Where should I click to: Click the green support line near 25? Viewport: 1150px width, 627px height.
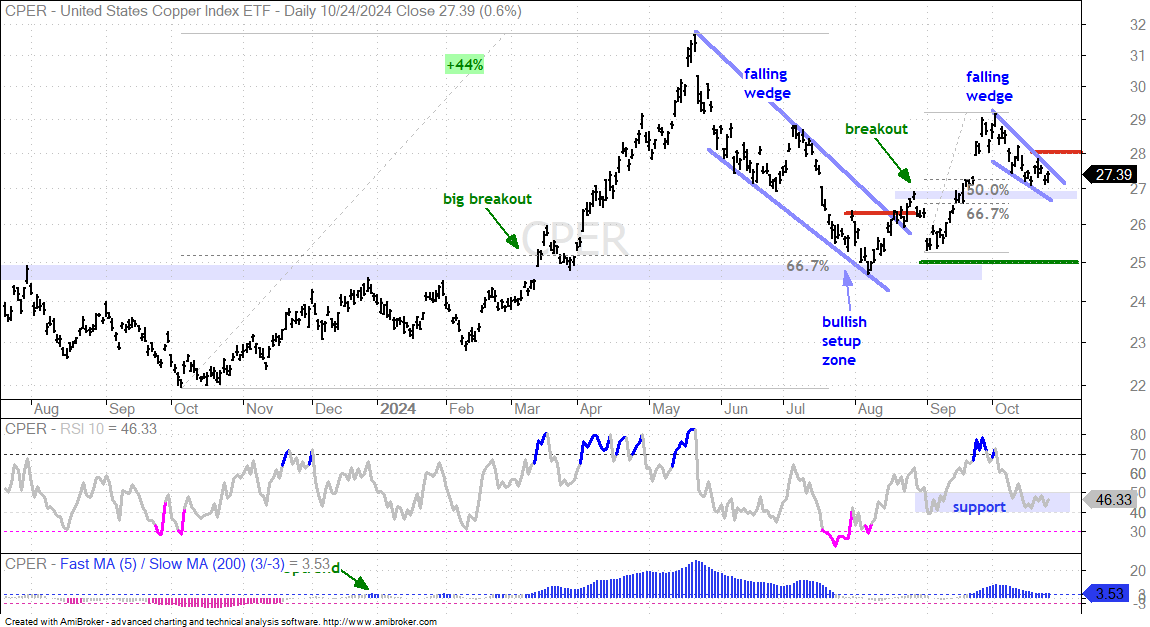pos(999,262)
